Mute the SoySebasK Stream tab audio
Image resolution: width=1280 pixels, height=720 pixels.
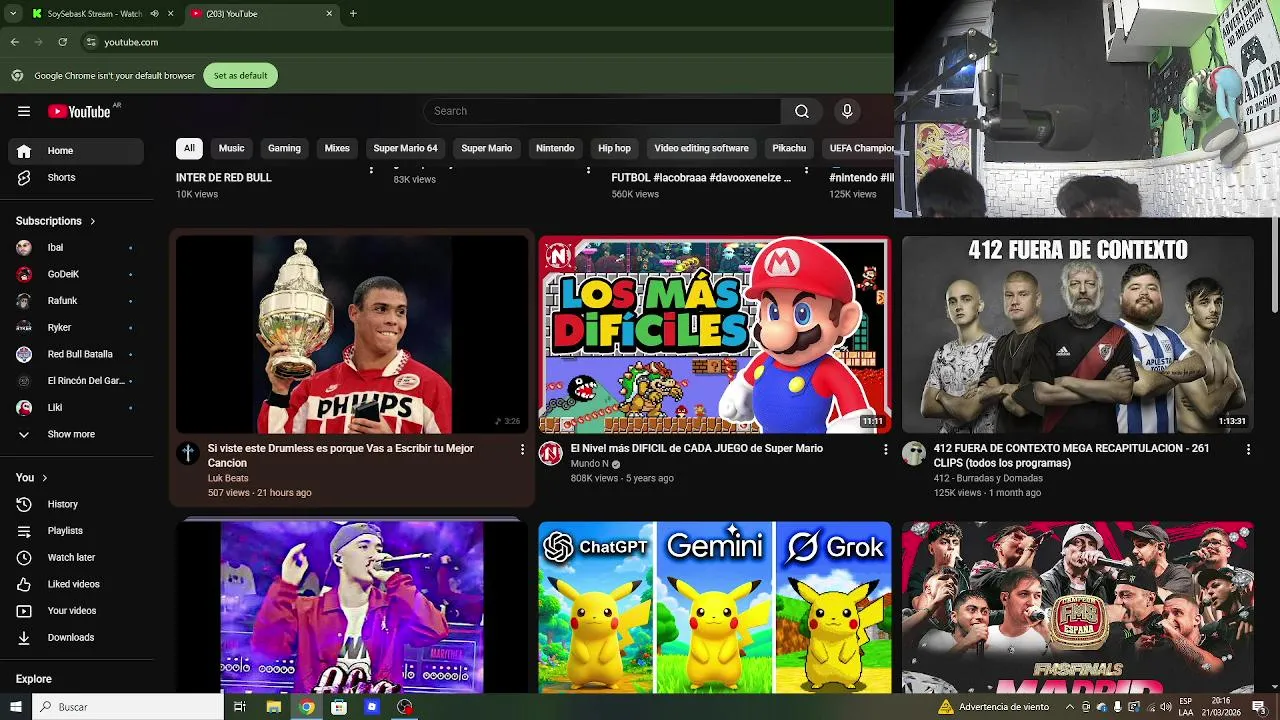point(154,14)
